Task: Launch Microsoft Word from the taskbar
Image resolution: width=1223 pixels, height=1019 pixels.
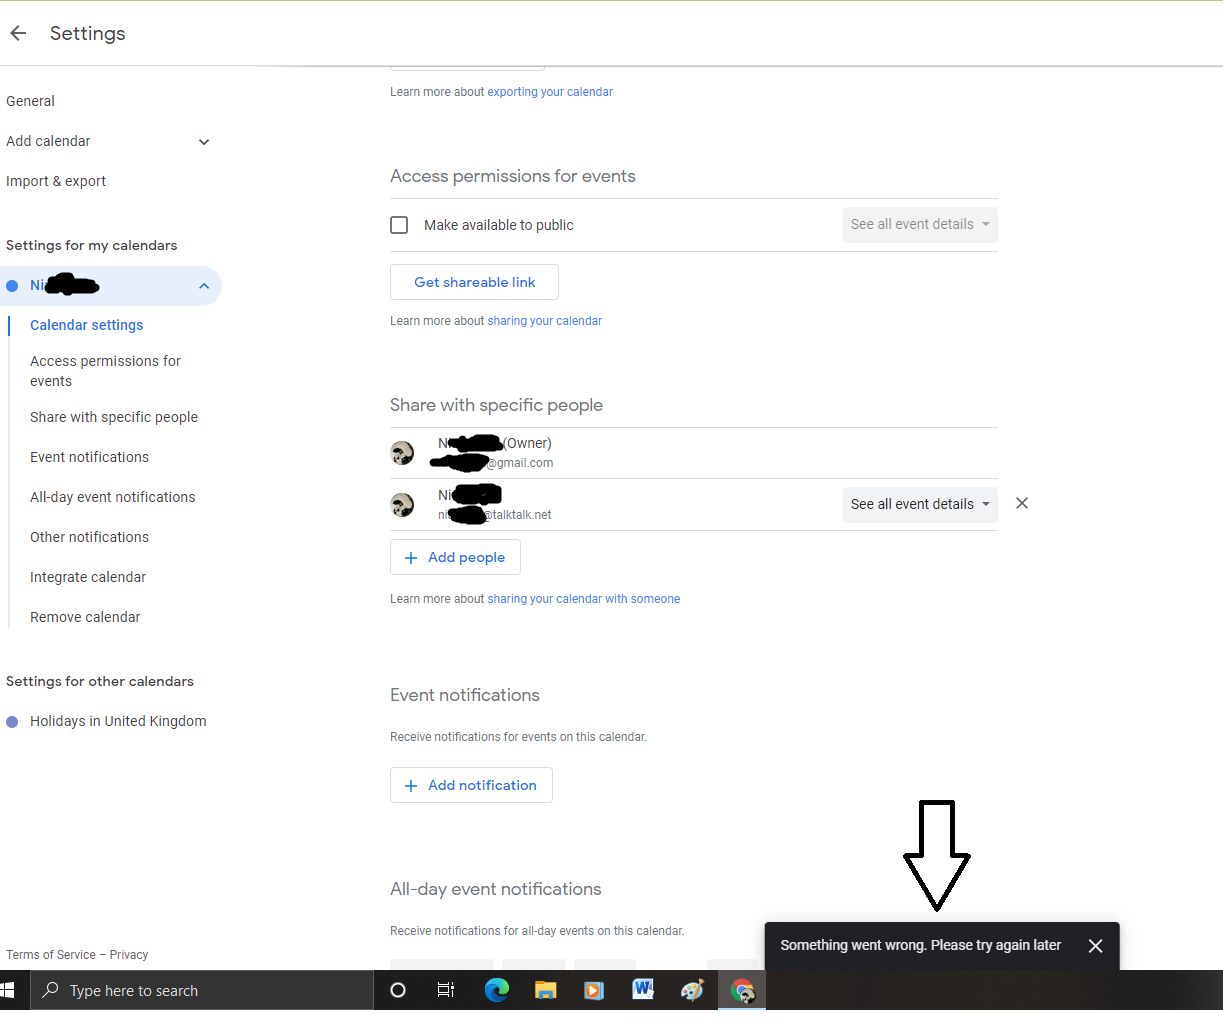Action: coord(643,990)
